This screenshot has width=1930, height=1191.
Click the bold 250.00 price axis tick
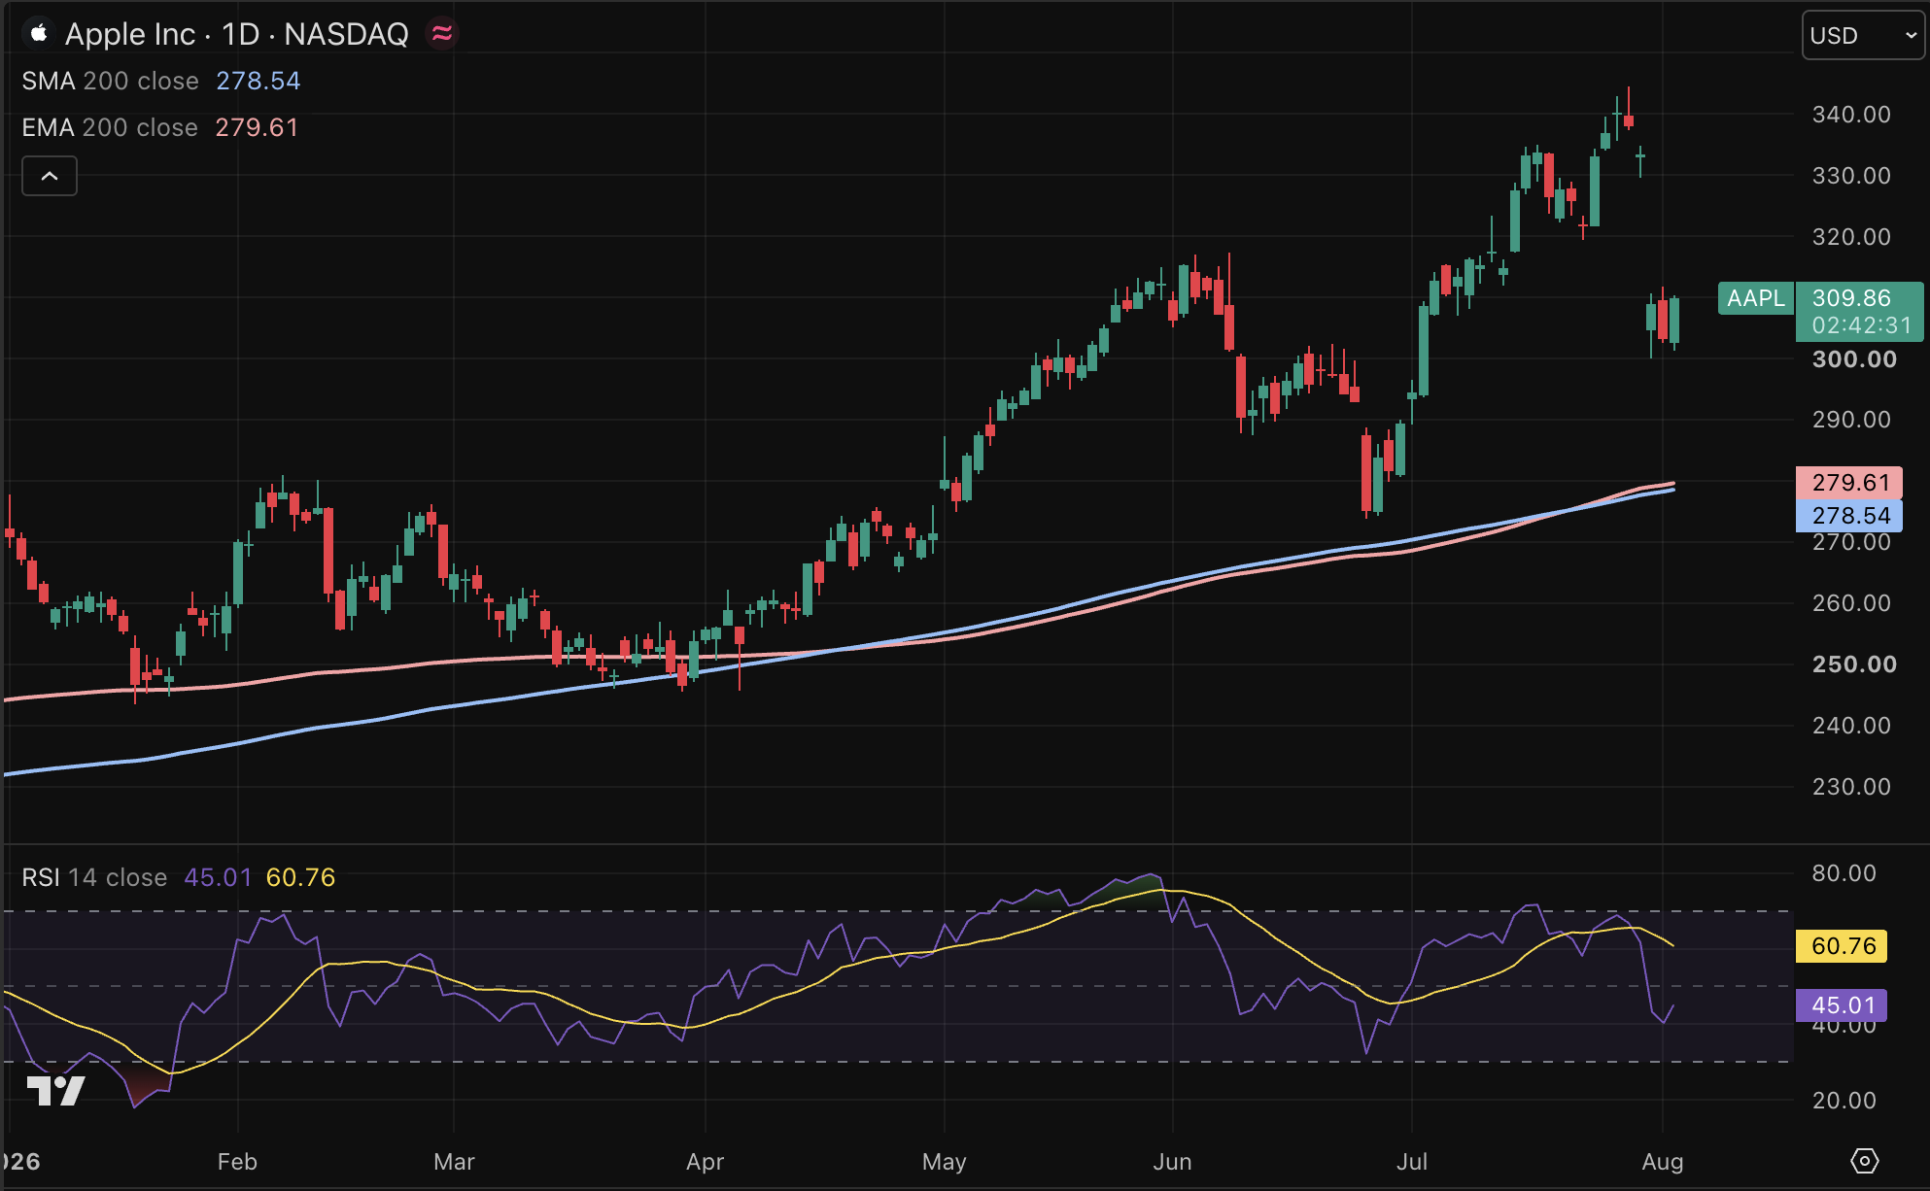pyautogui.click(x=1854, y=665)
